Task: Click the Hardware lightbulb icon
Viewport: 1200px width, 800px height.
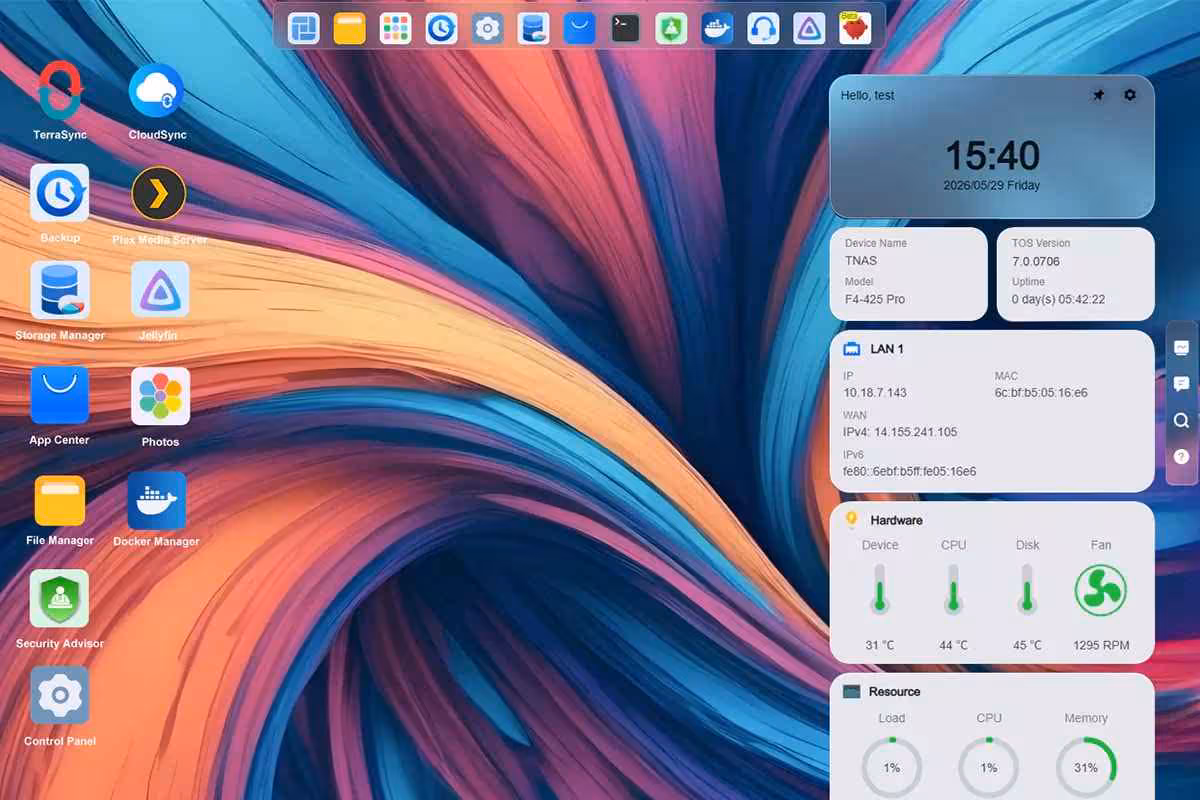Action: tap(852, 520)
